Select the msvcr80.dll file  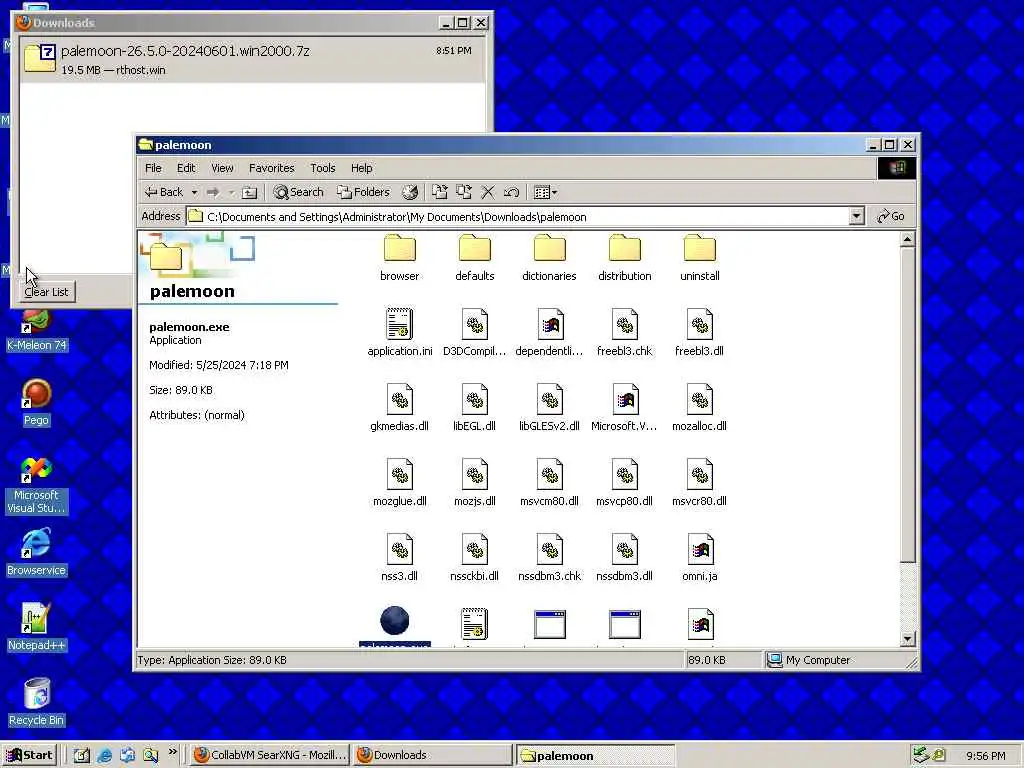click(x=699, y=483)
